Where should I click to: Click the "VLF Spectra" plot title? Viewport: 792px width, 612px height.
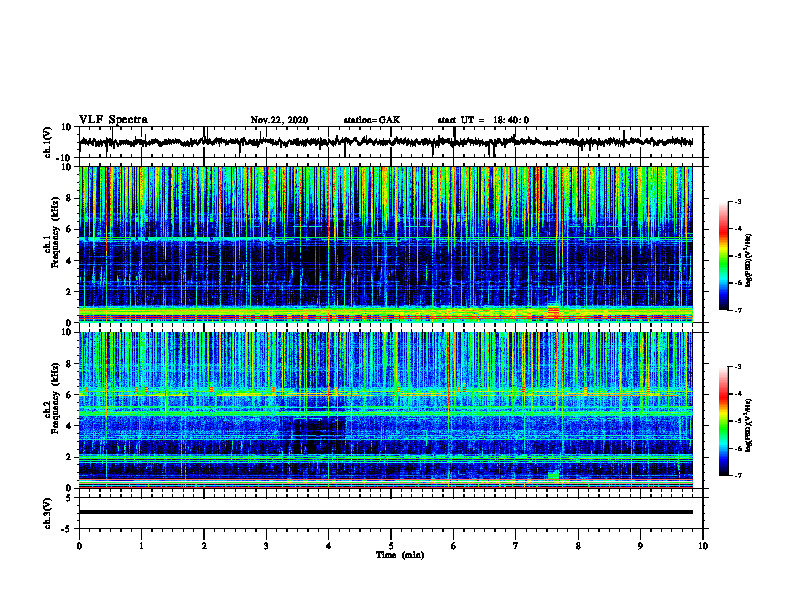(113, 120)
